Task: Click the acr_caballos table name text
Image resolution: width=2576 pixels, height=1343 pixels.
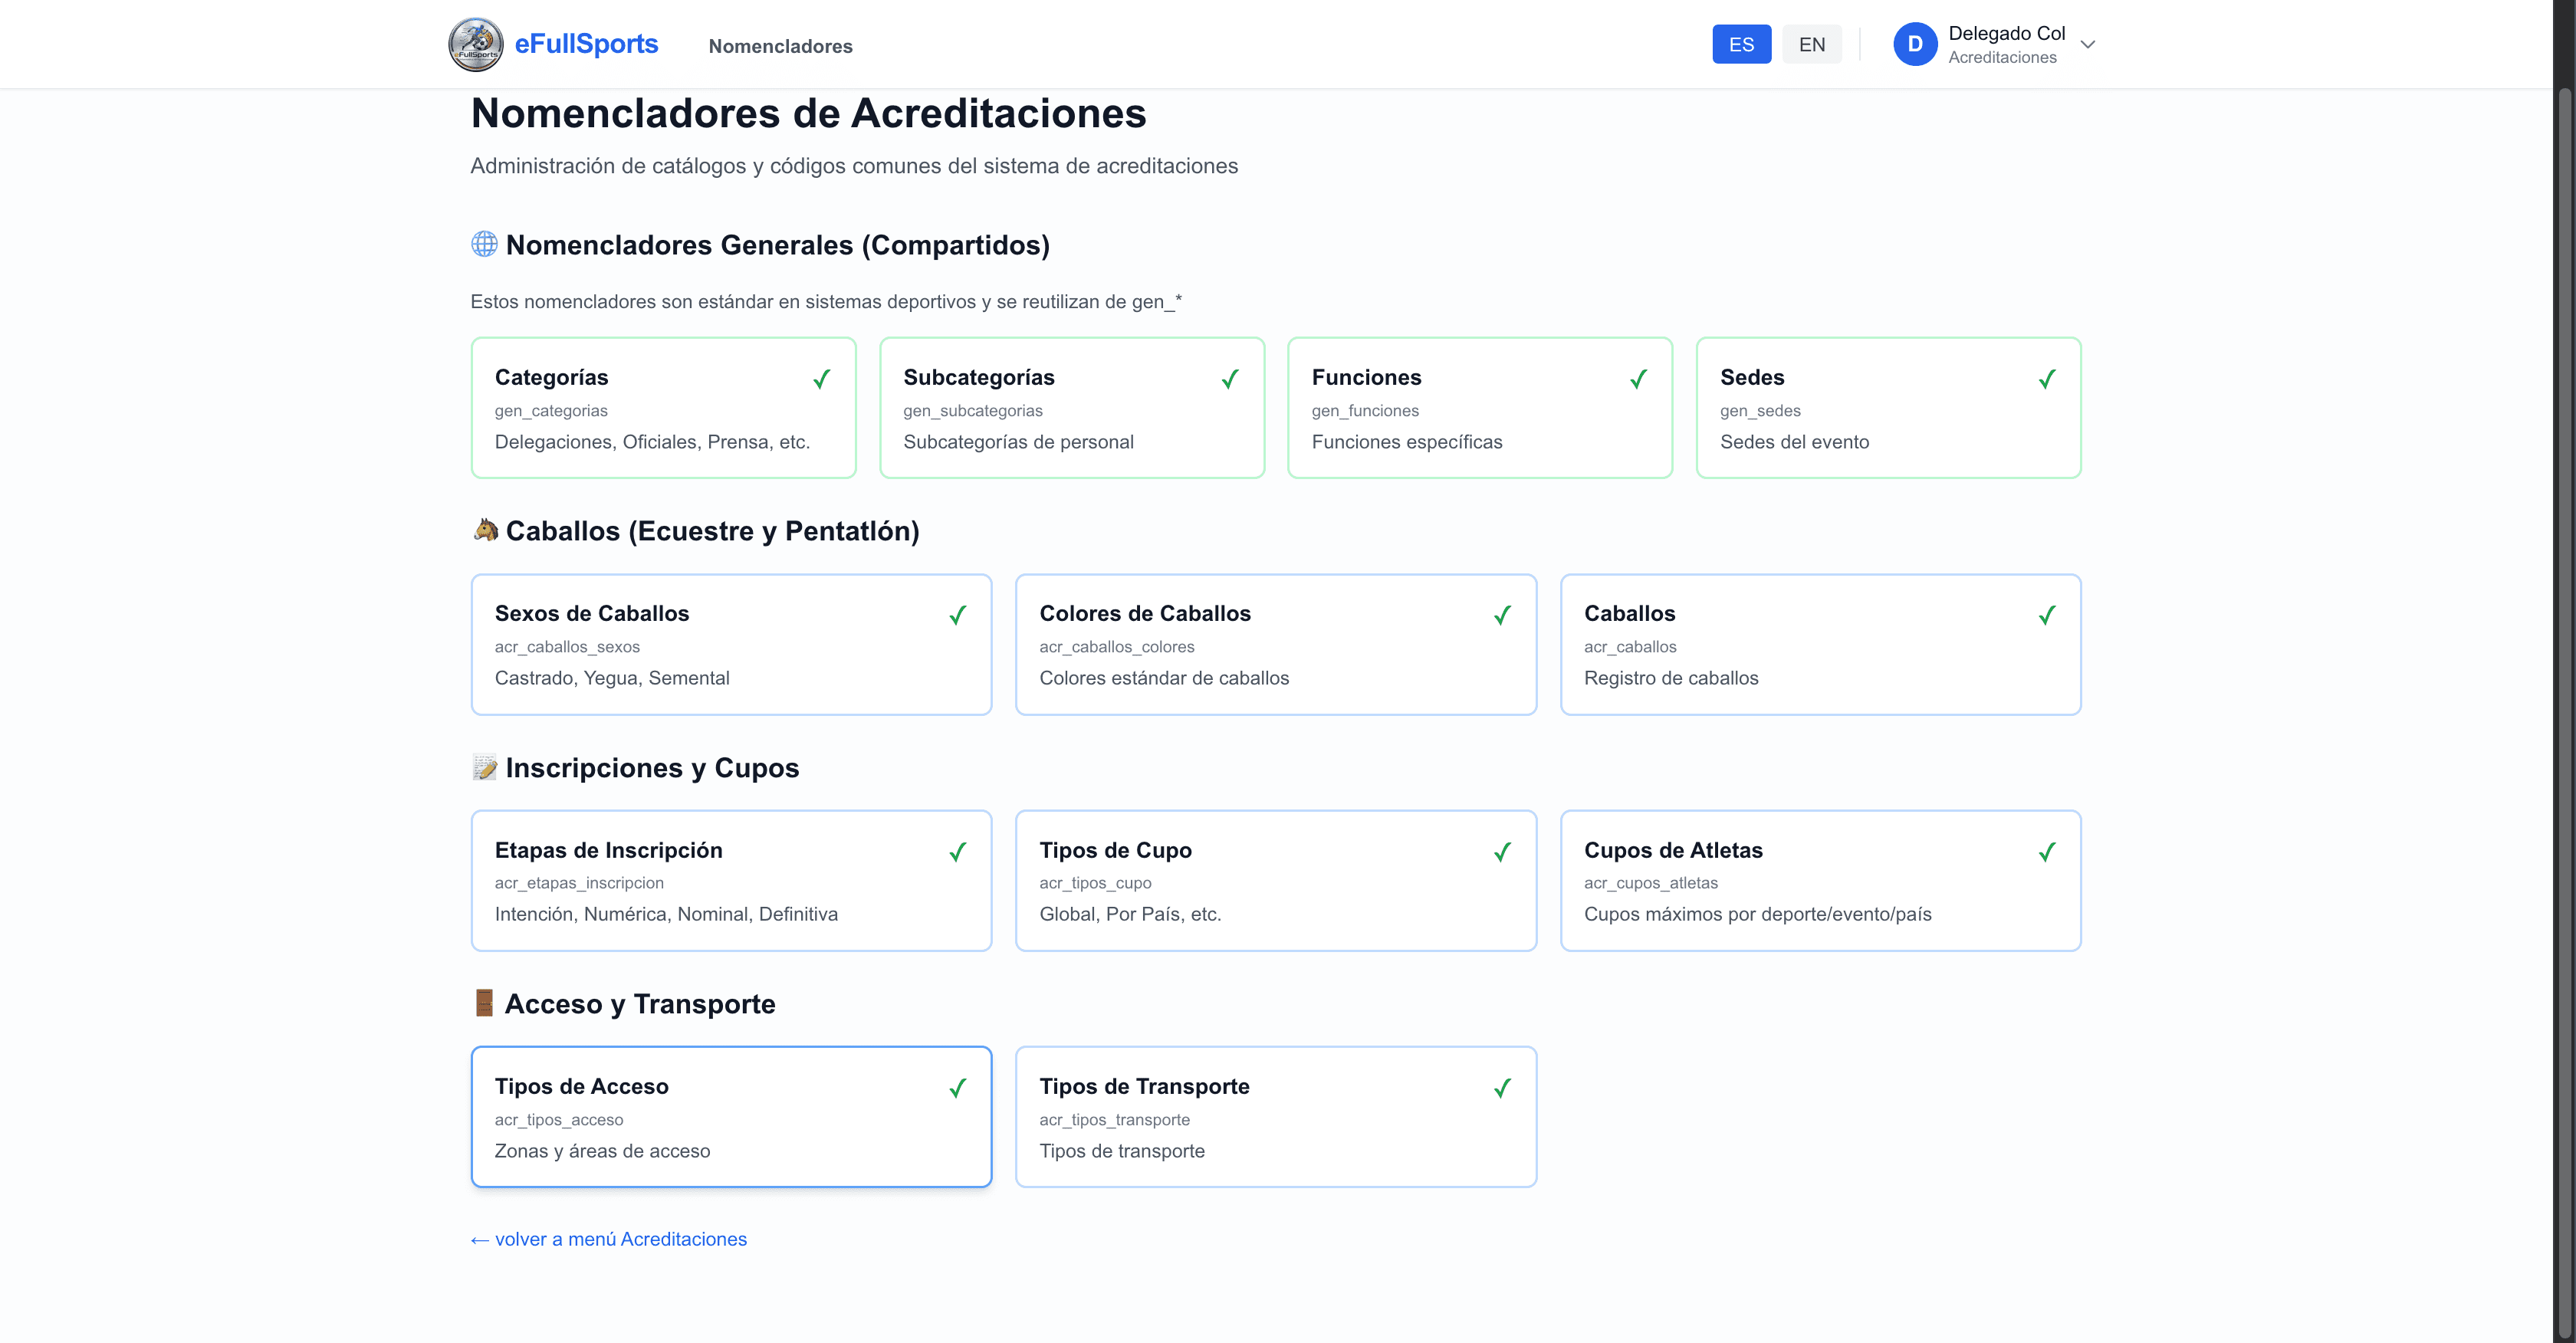Action: [x=1630, y=647]
